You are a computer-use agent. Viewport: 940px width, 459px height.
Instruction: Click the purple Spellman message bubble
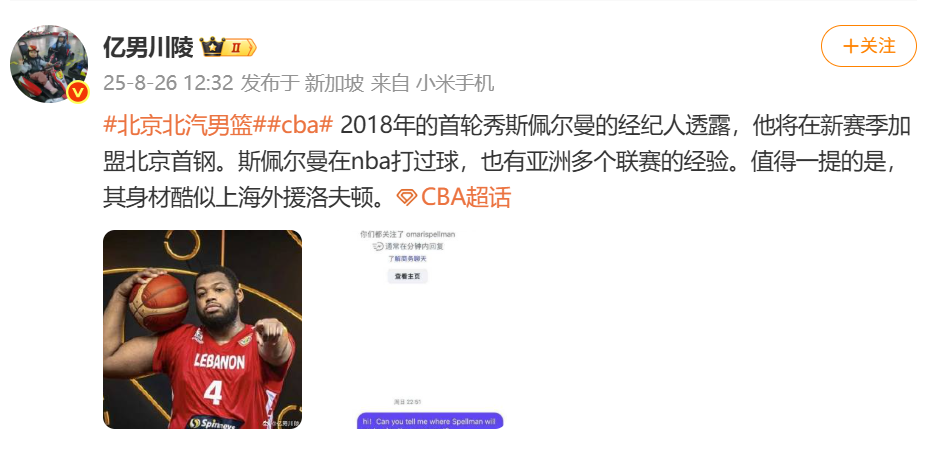point(430,421)
